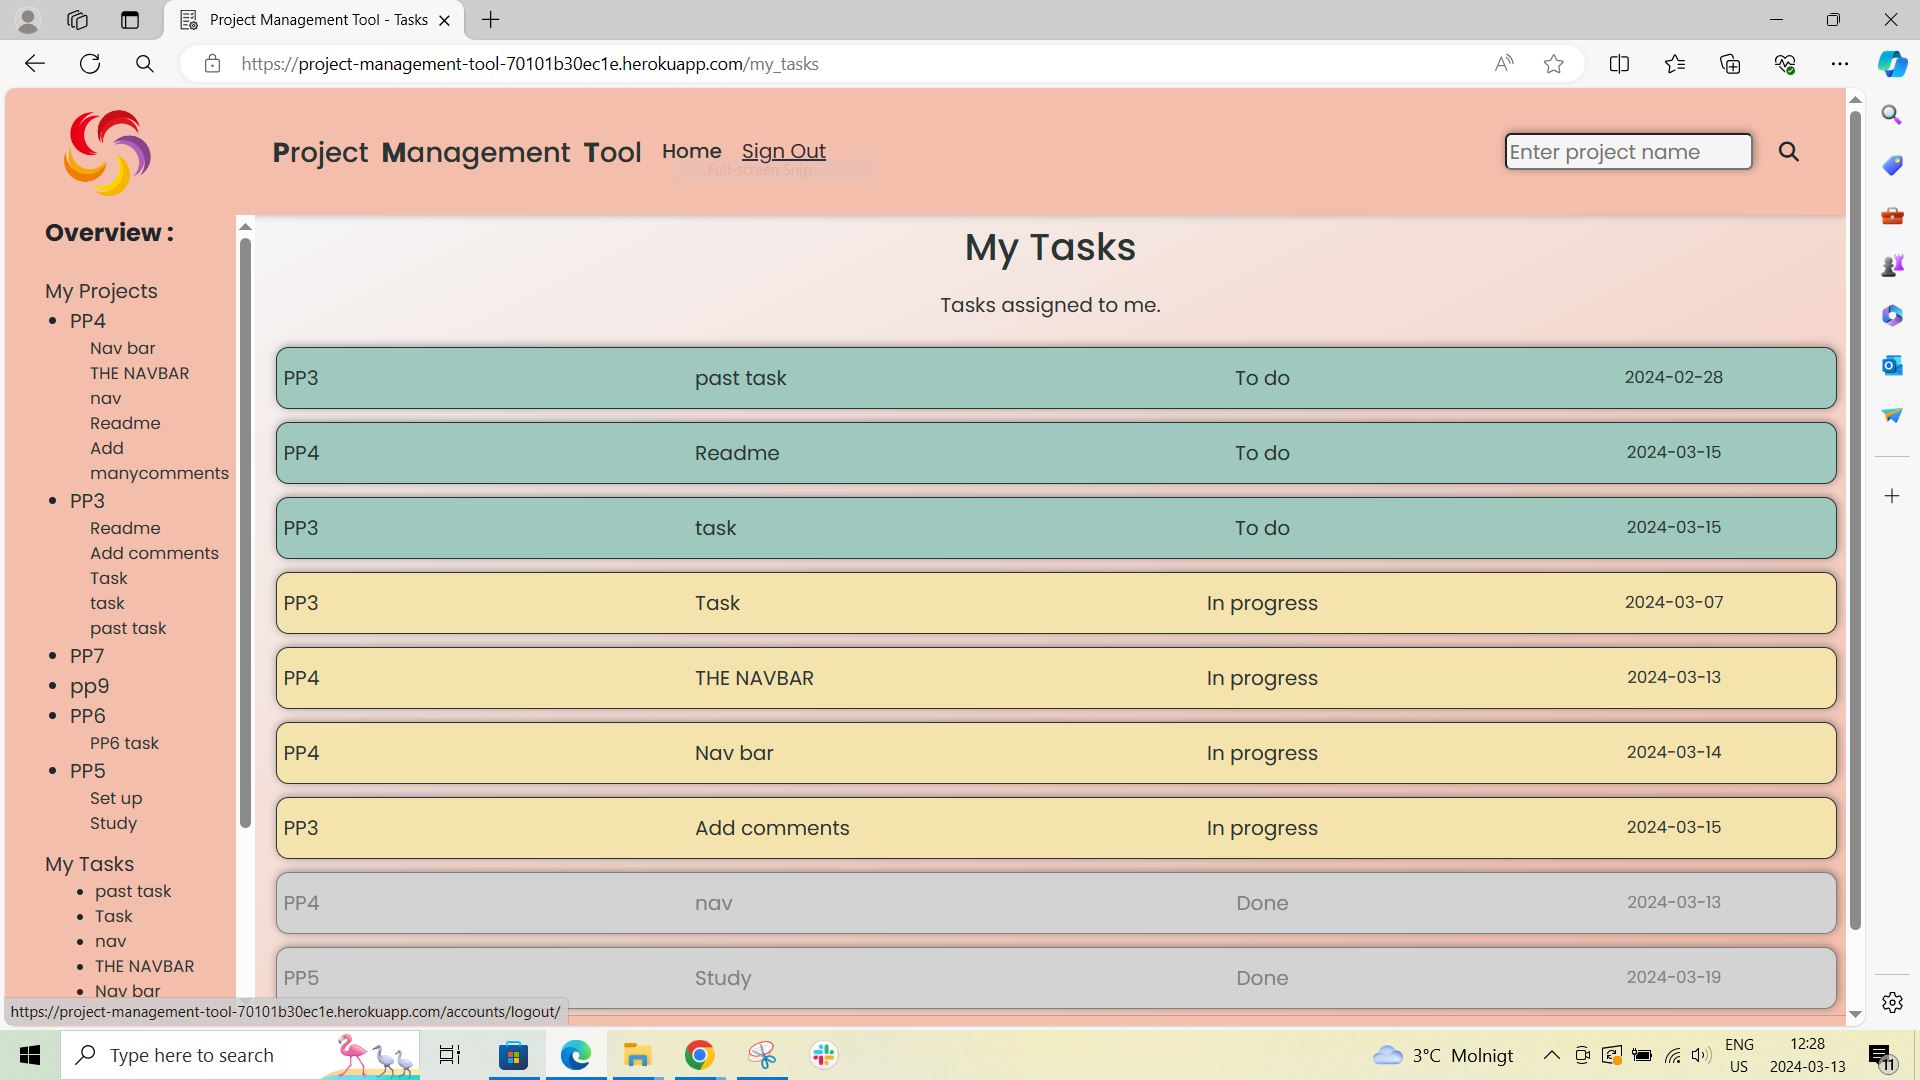Screen dimensions: 1920x1080
Task: Click Sign Out in the navigation bar
Action: (x=783, y=151)
